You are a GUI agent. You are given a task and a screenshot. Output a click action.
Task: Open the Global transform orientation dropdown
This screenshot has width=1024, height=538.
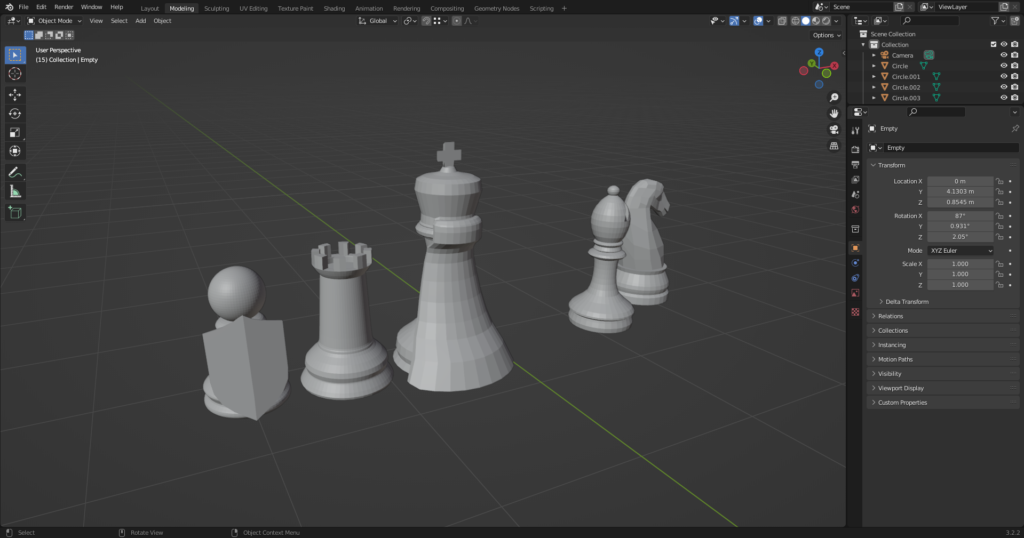pos(377,21)
